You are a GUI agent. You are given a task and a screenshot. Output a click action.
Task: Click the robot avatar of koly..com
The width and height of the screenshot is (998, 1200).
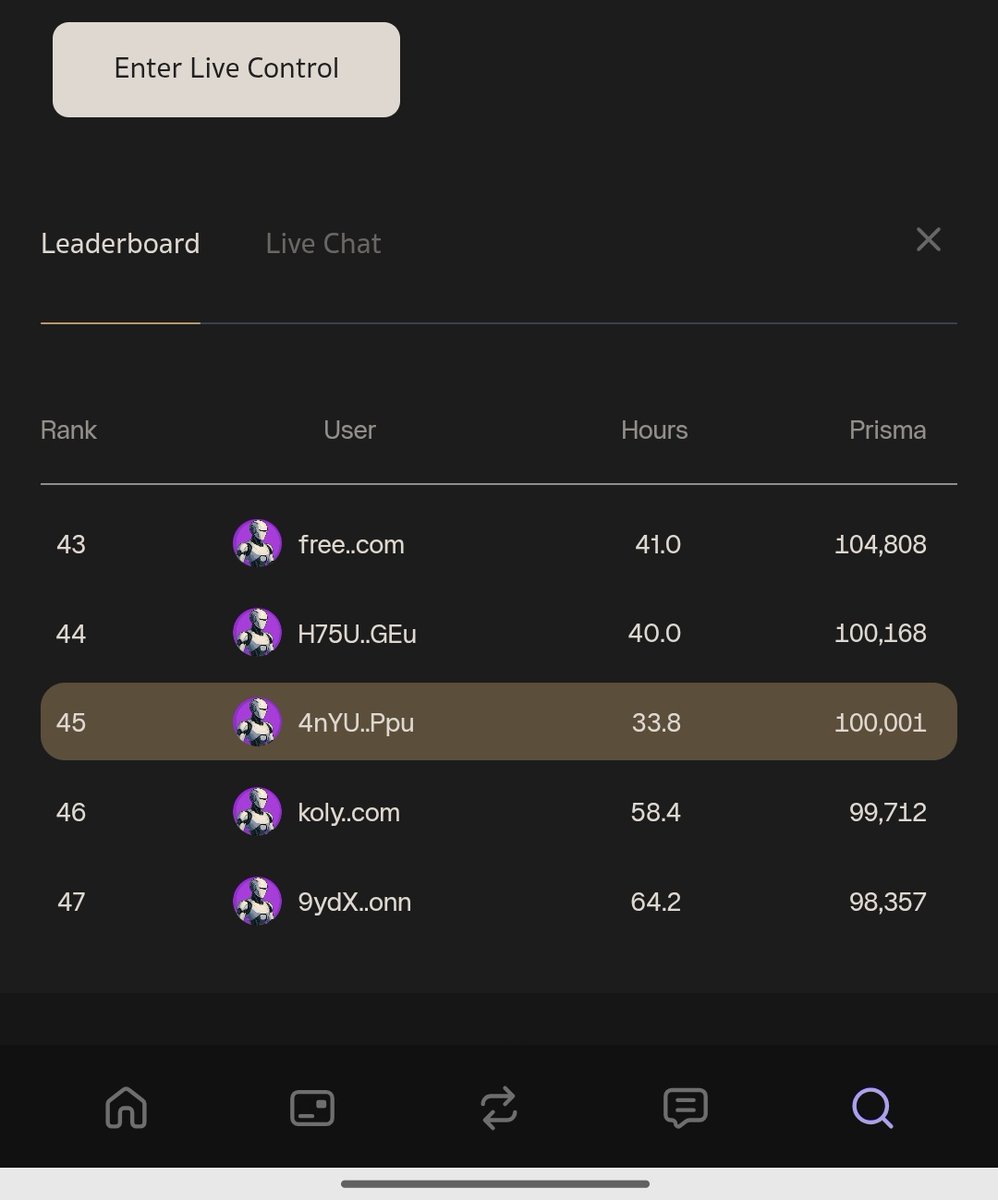257,812
